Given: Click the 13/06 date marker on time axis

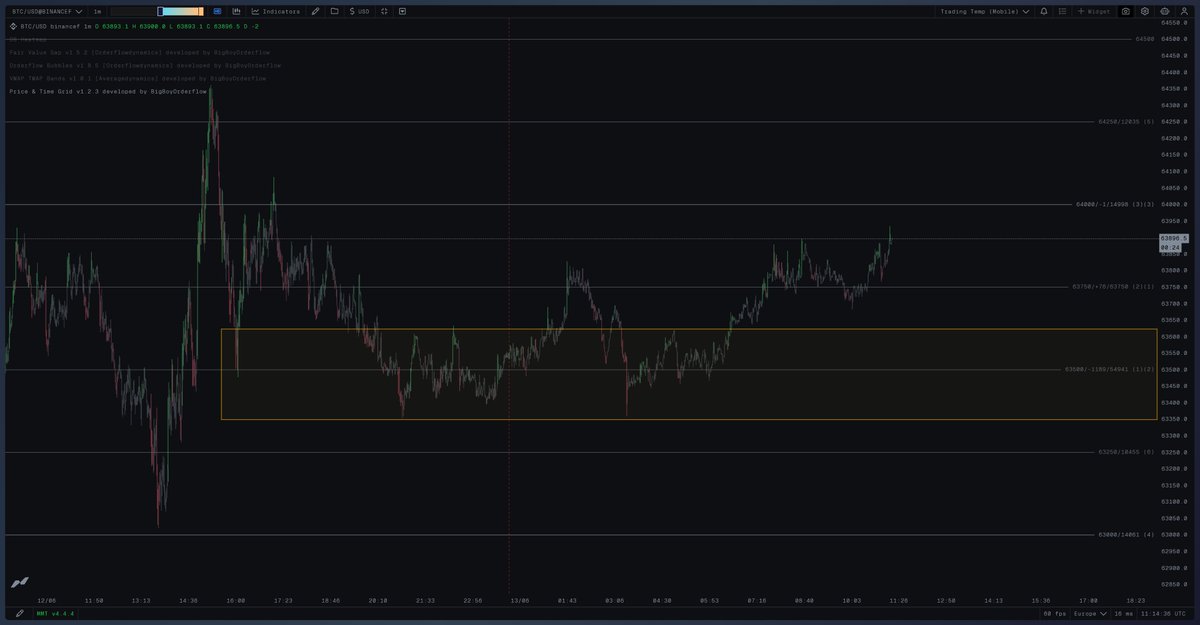Looking at the screenshot, I should pos(520,600).
